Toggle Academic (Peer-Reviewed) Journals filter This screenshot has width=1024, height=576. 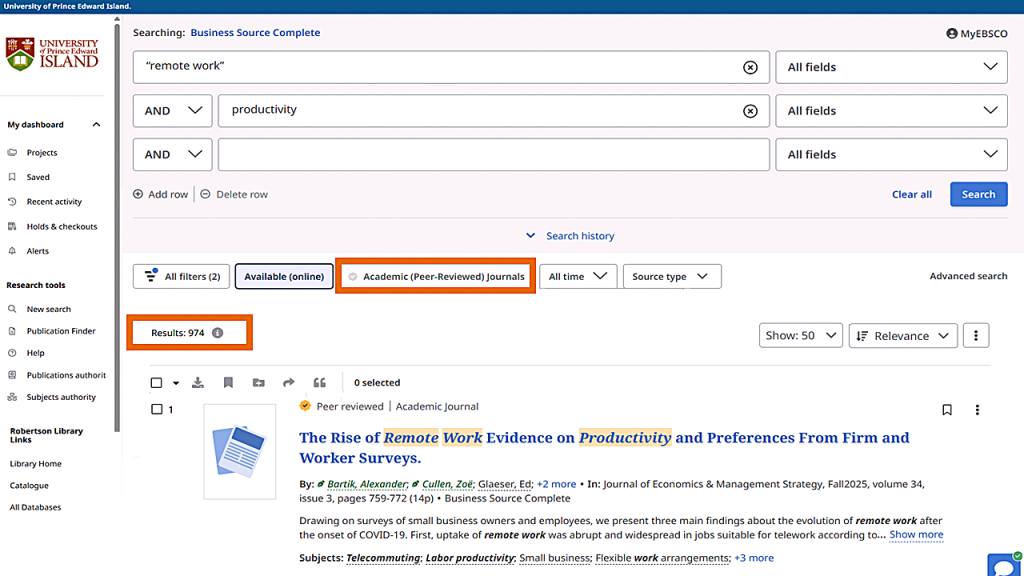point(435,277)
